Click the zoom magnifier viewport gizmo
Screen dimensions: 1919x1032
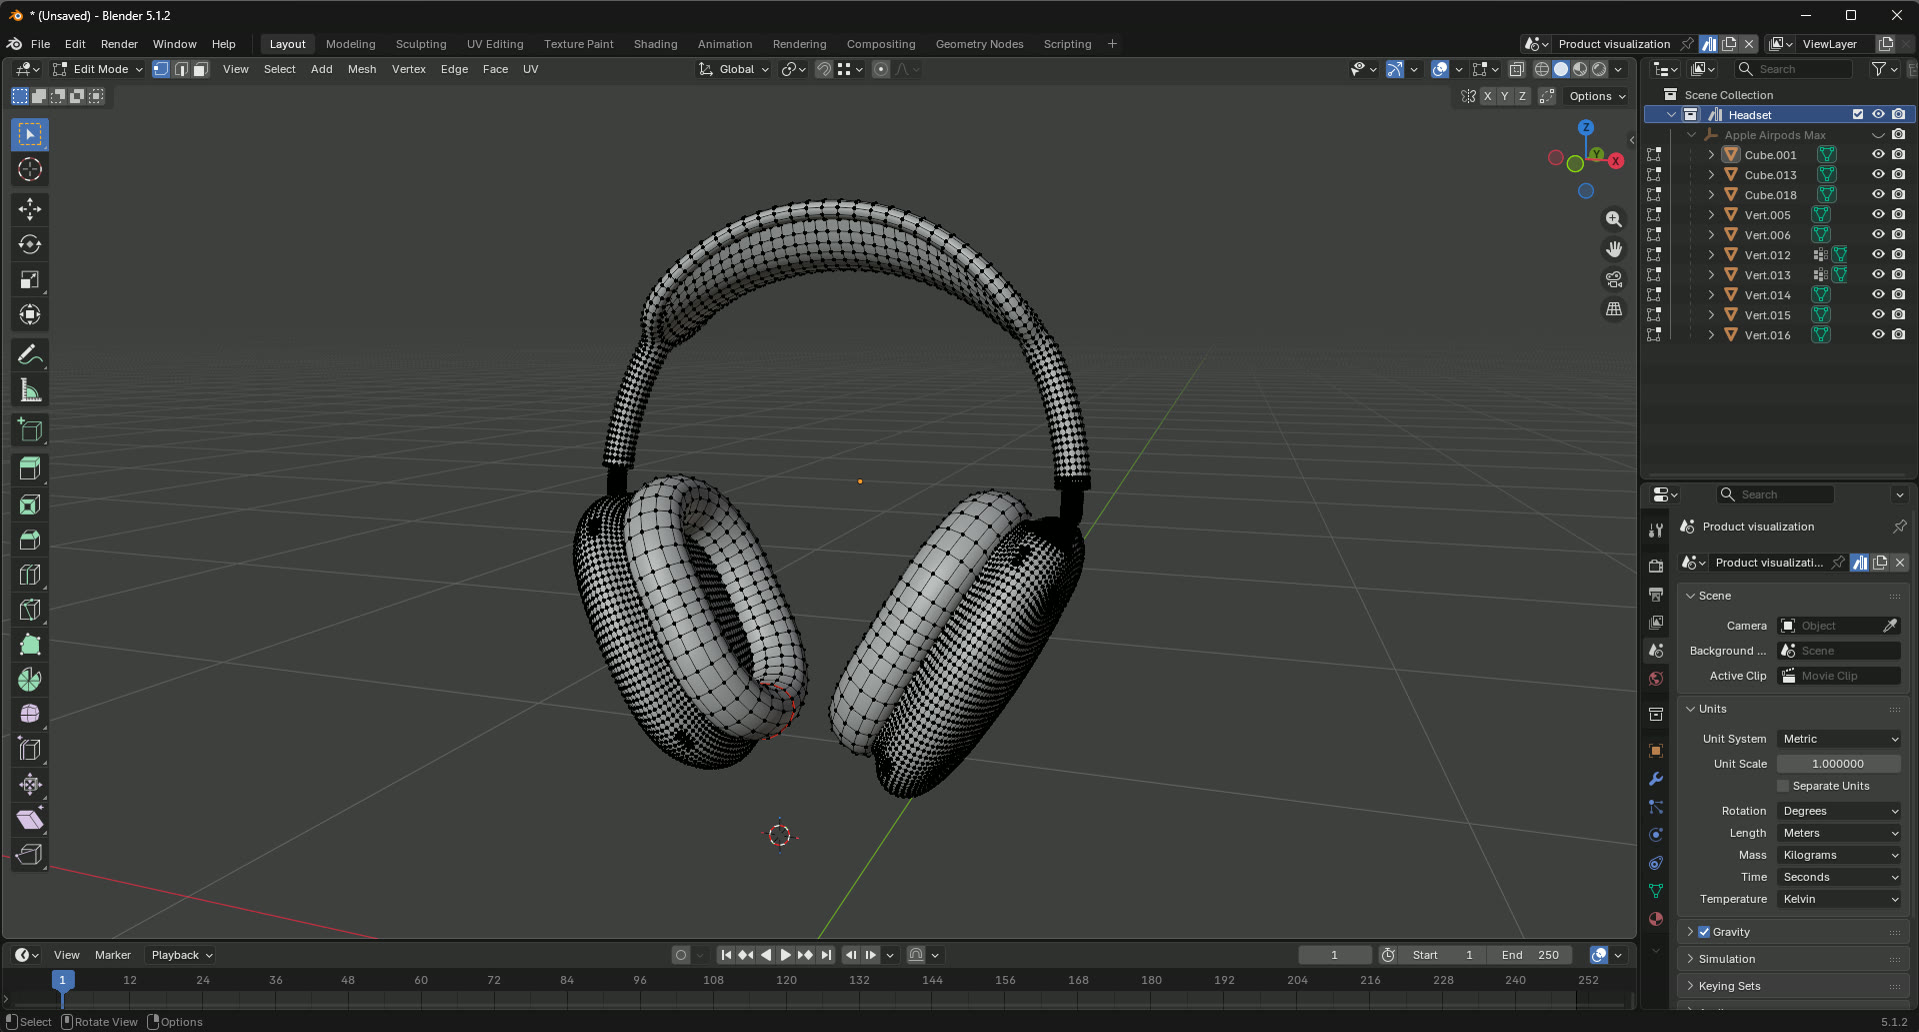click(1614, 219)
